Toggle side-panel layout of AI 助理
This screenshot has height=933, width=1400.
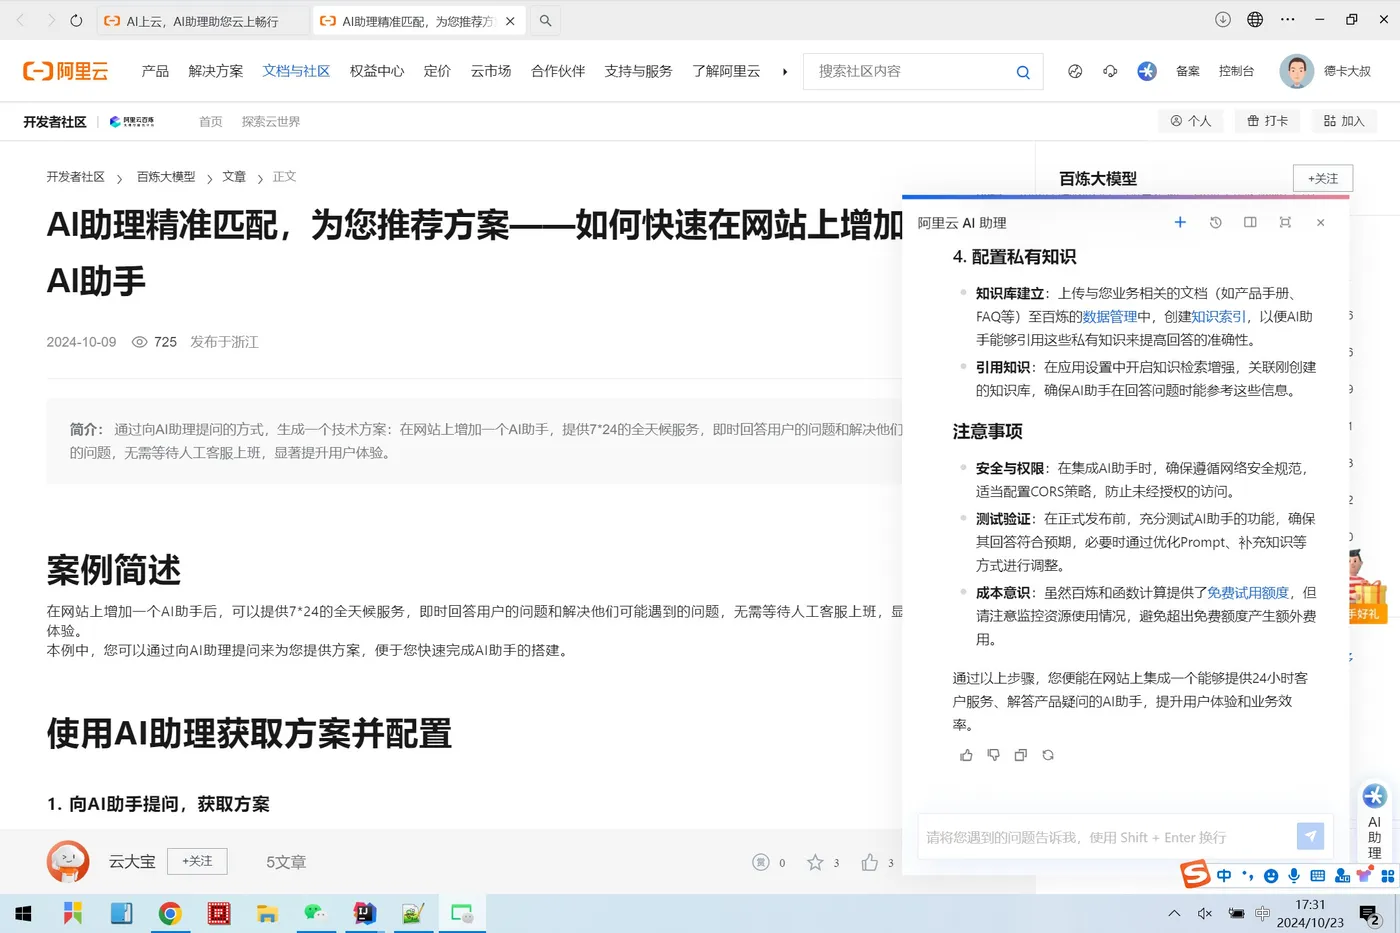(x=1250, y=222)
